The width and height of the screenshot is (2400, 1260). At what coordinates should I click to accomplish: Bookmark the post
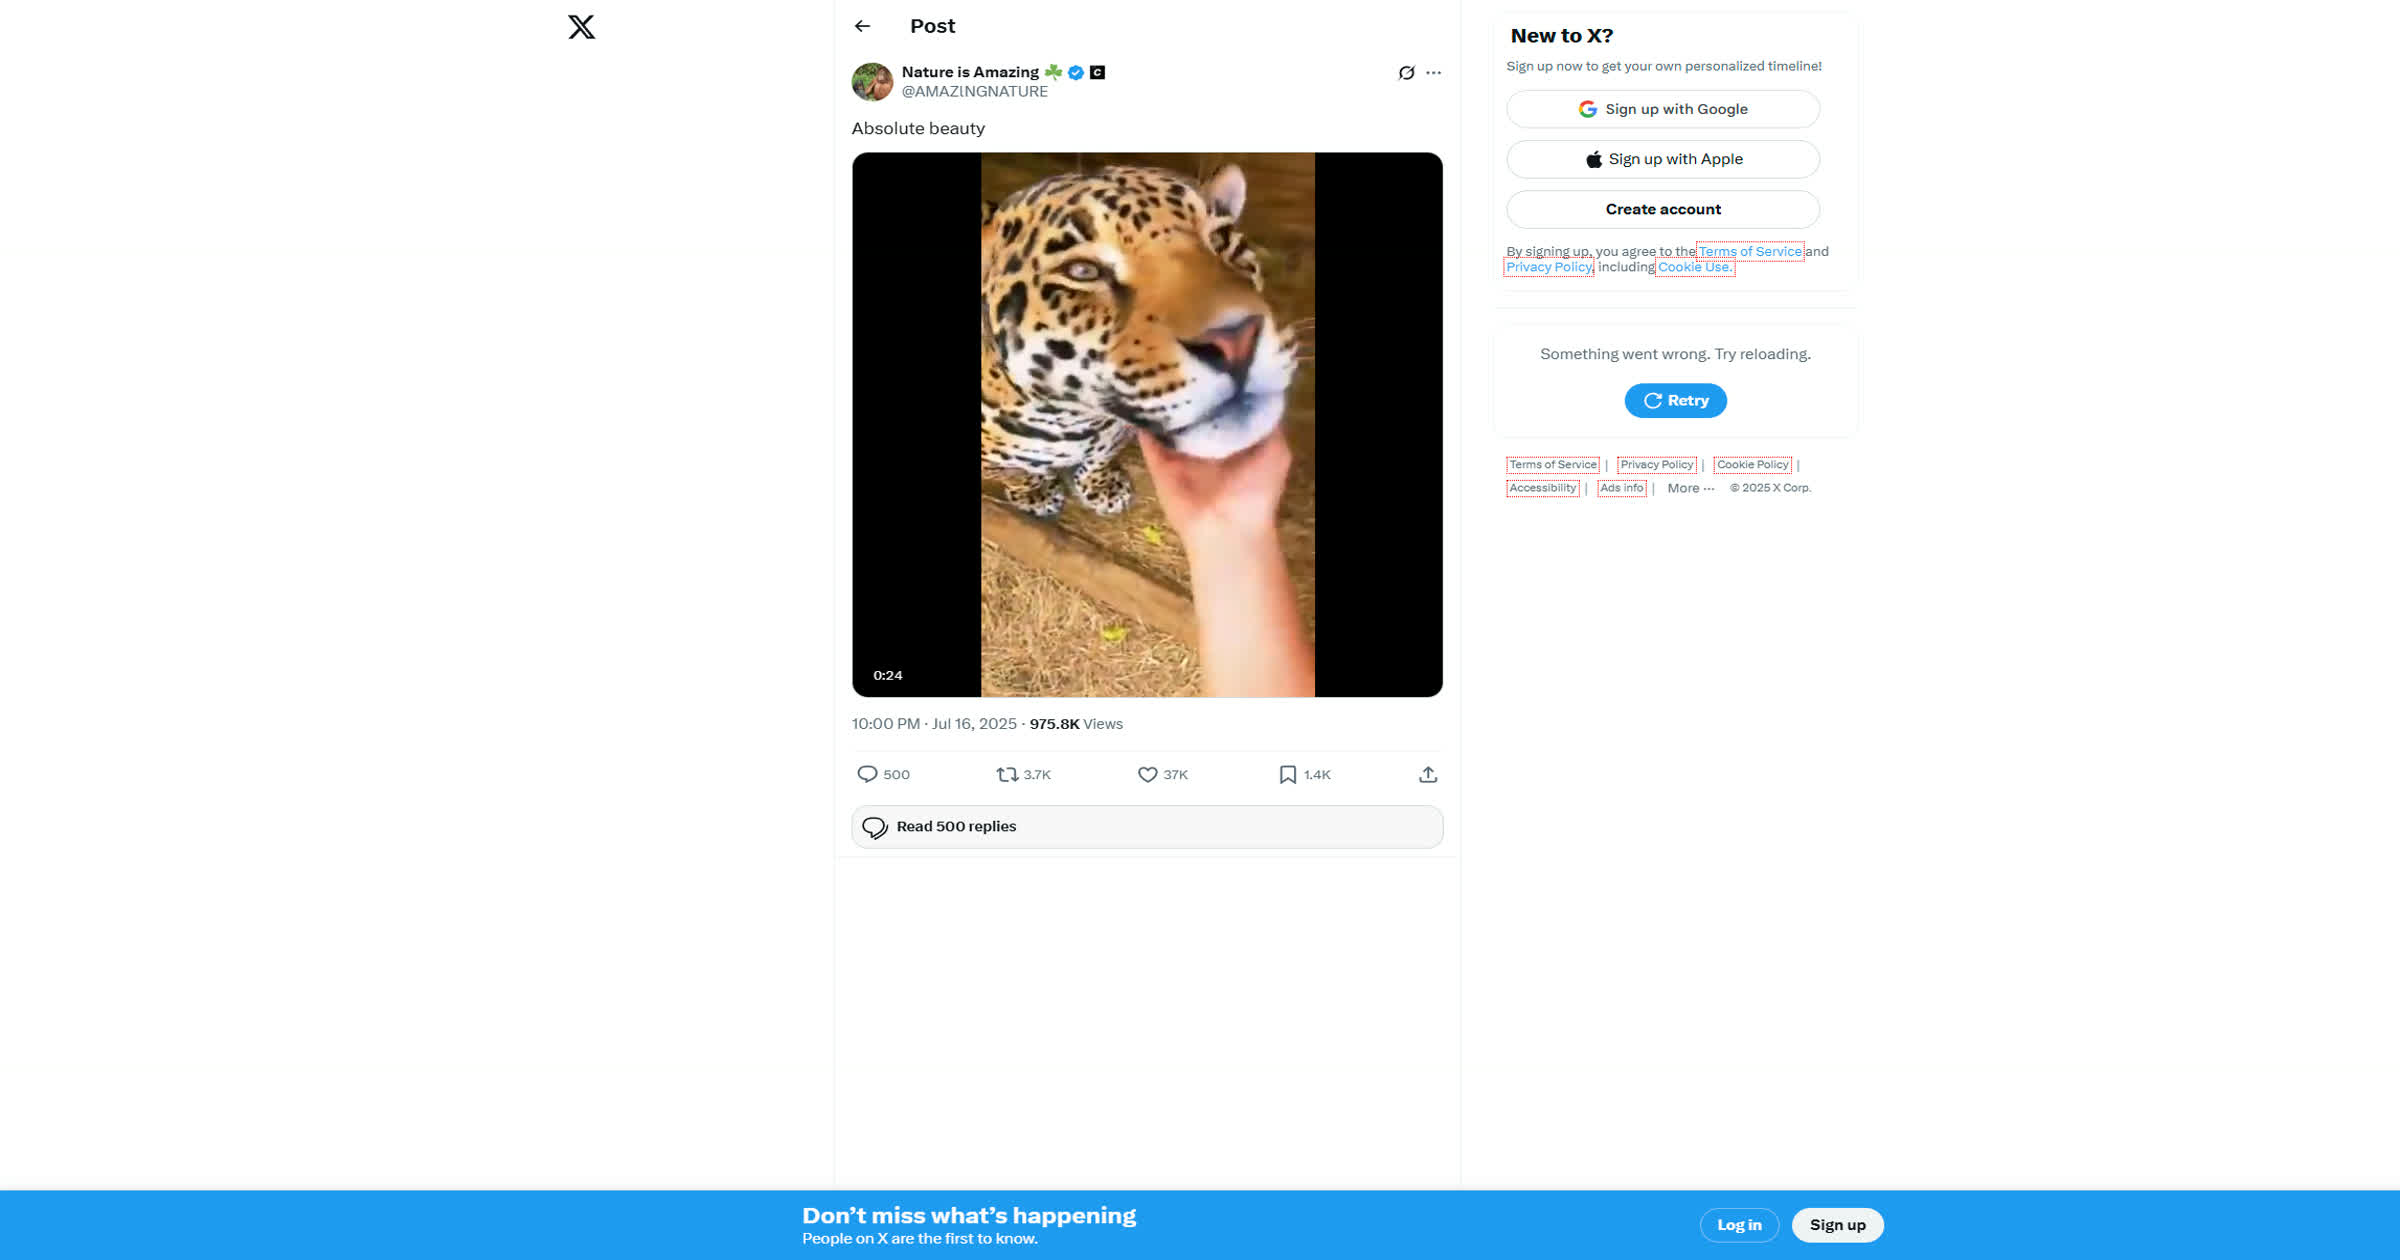1287,774
